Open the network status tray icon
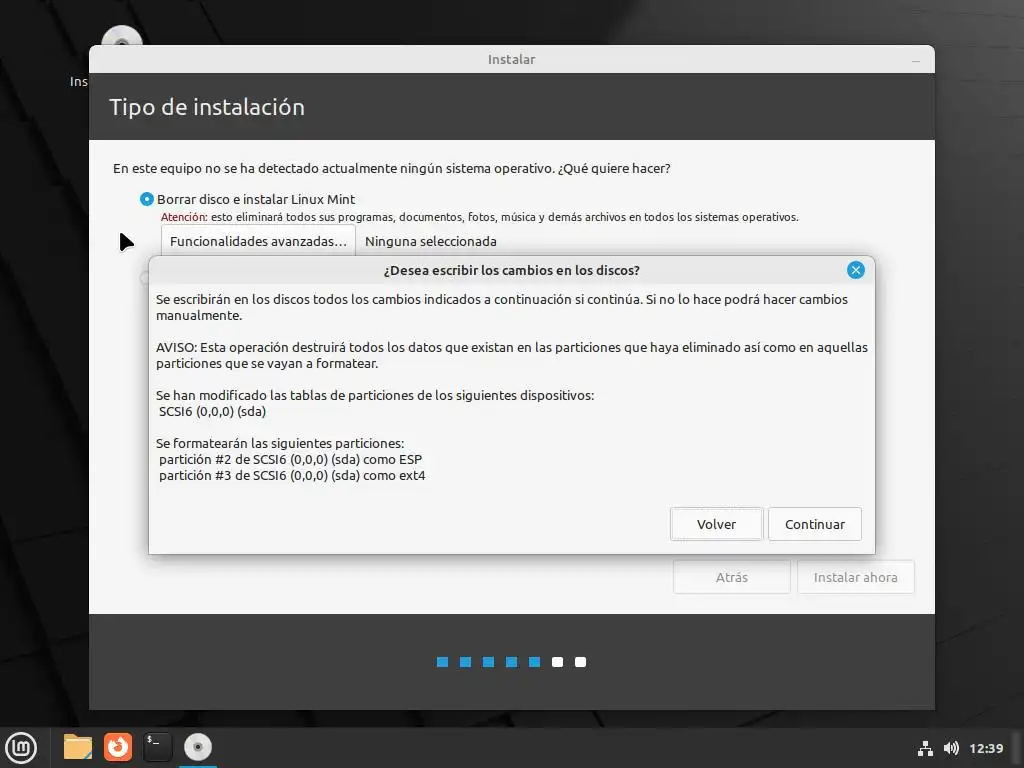Image resolution: width=1024 pixels, height=768 pixels. pyautogui.click(x=925, y=748)
